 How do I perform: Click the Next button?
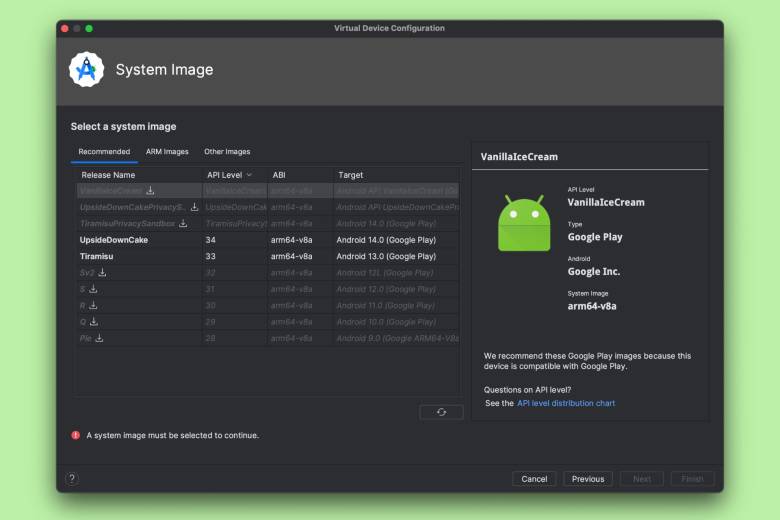click(642, 479)
